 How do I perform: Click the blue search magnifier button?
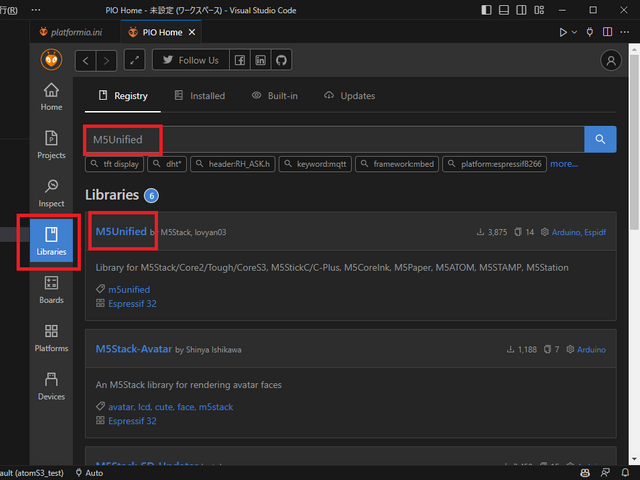600,139
